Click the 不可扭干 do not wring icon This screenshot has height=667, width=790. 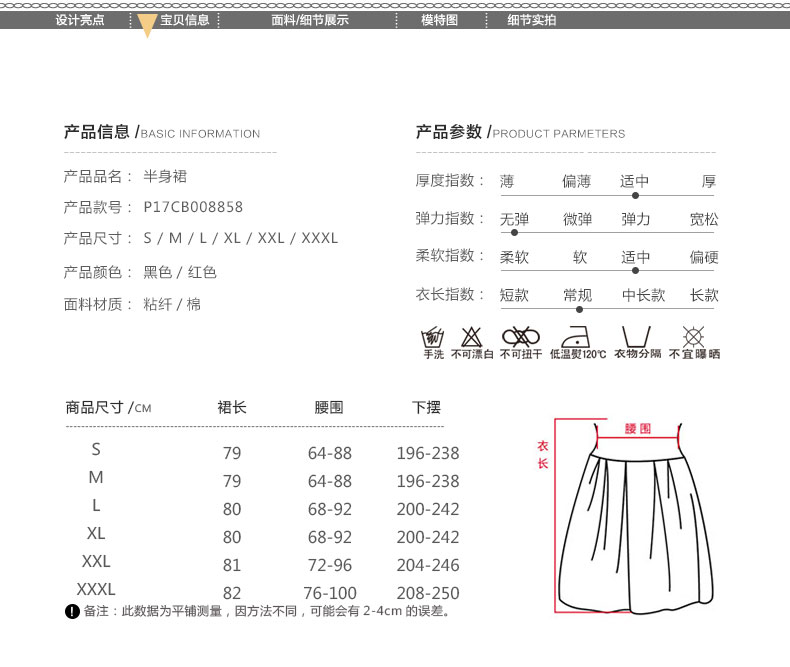pos(520,337)
